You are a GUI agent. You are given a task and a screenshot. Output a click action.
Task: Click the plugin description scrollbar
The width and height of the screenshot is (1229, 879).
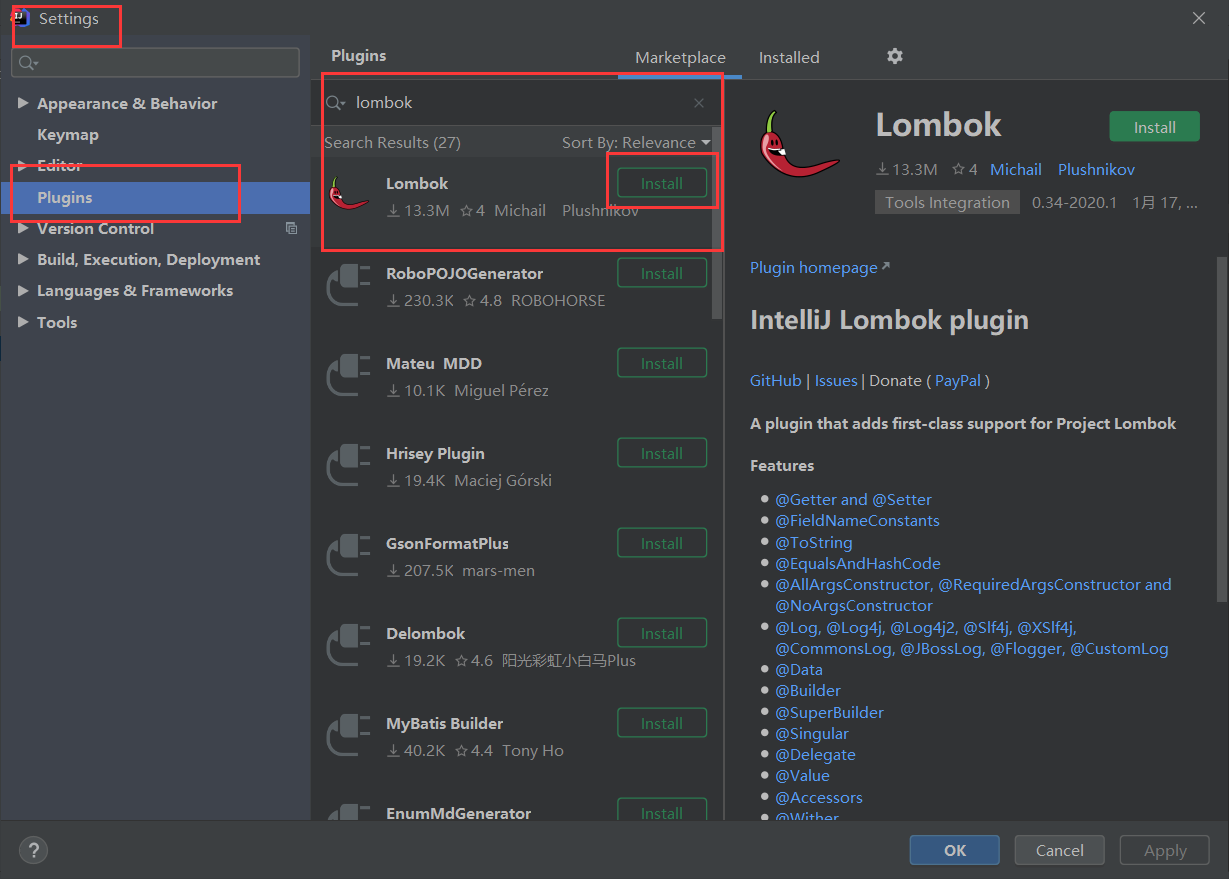(1221, 428)
